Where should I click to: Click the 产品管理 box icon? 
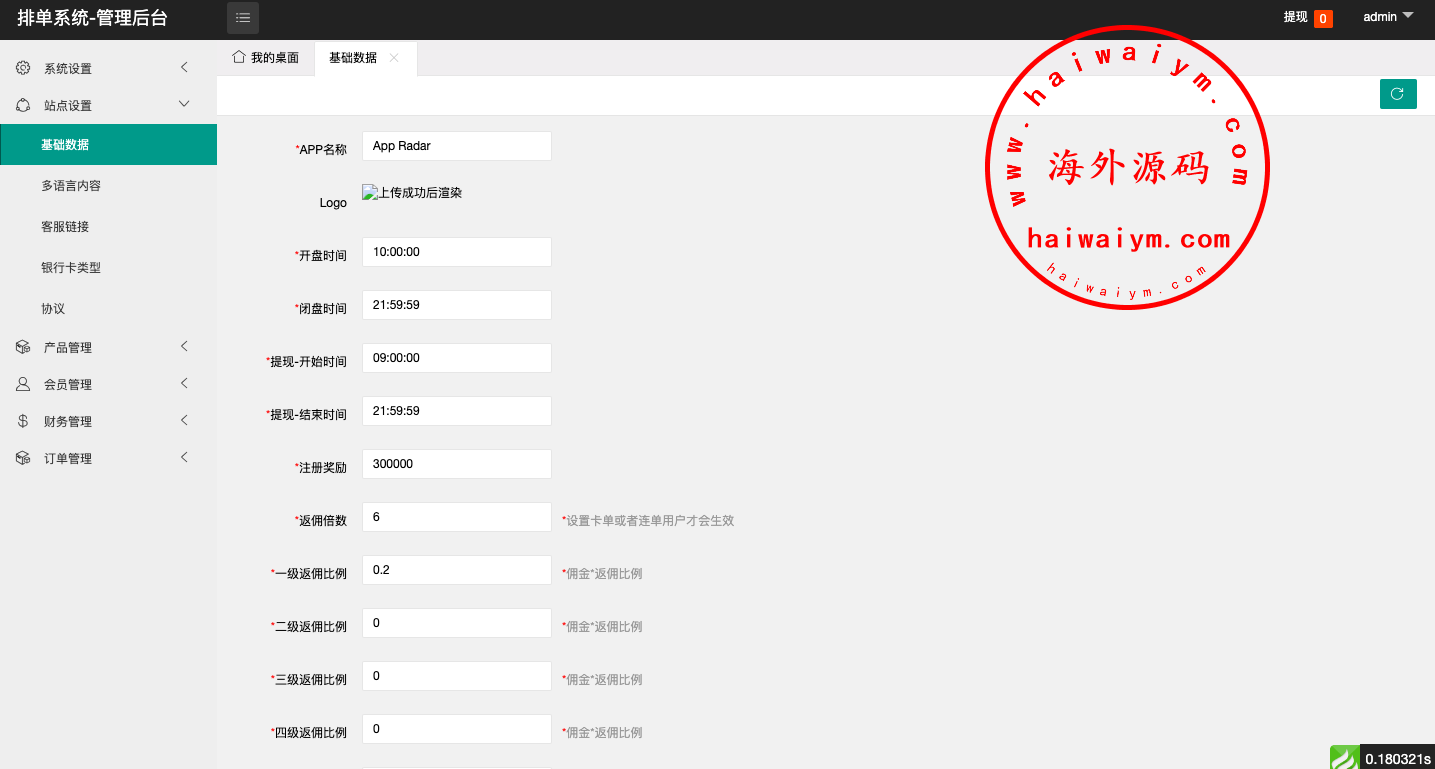point(23,347)
